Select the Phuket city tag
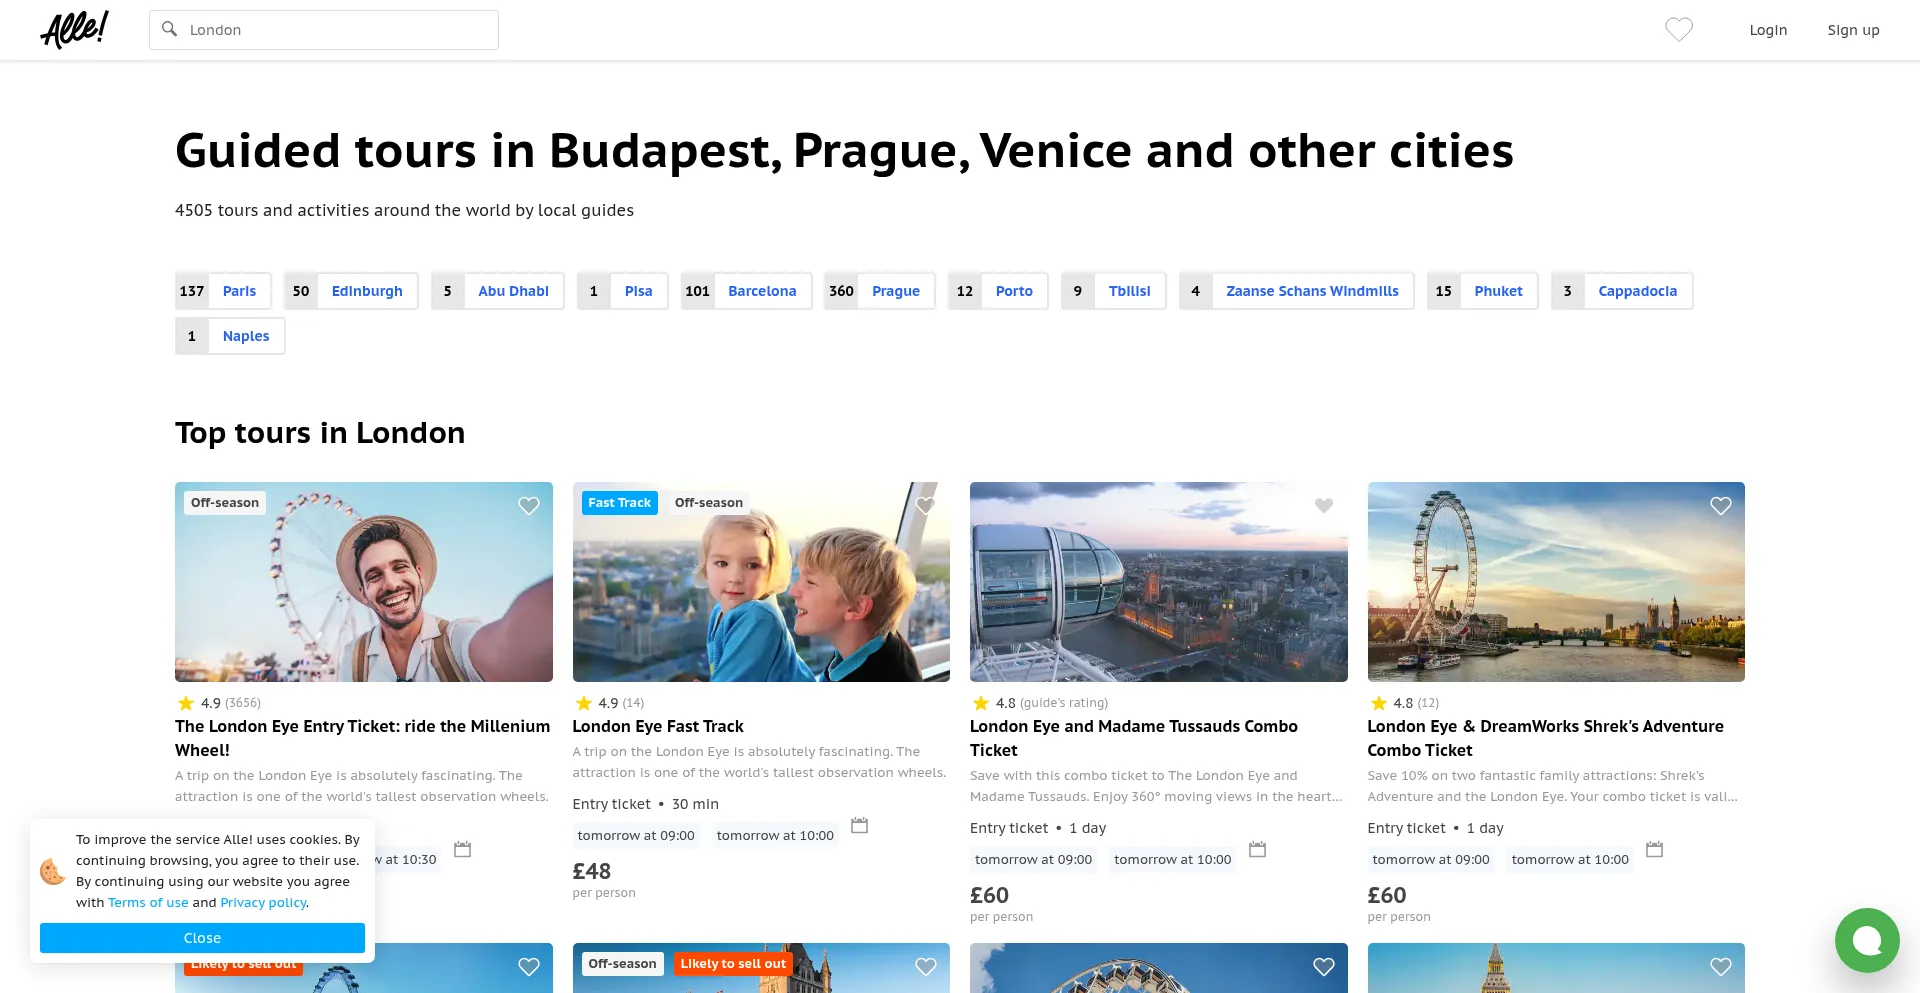Viewport: 1920px width, 993px height. tap(1483, 291)
